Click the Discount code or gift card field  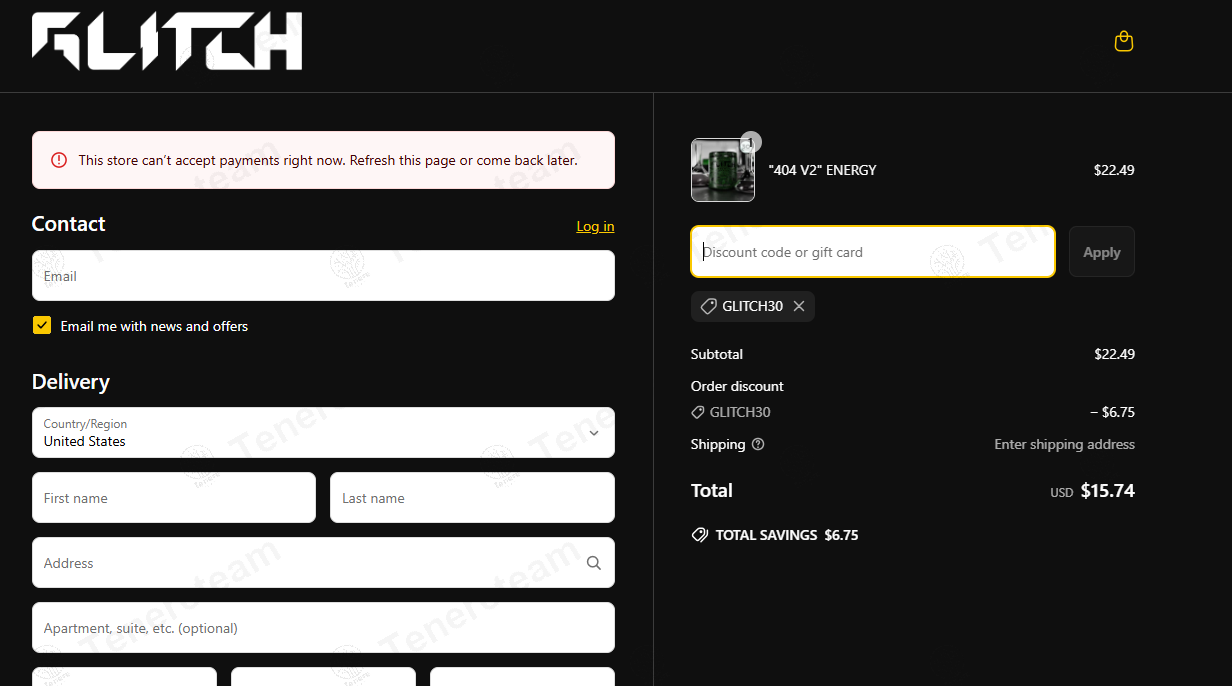tap(873, 252)
